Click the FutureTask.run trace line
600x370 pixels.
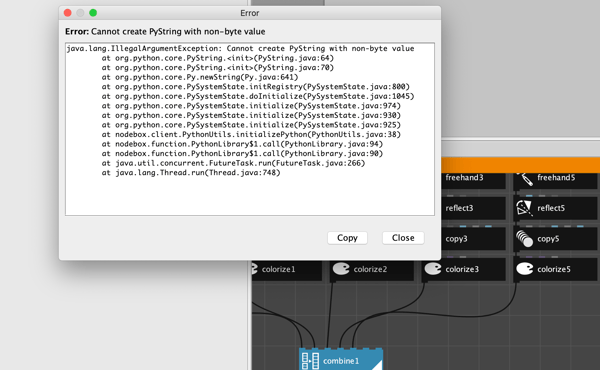point(233,163)
